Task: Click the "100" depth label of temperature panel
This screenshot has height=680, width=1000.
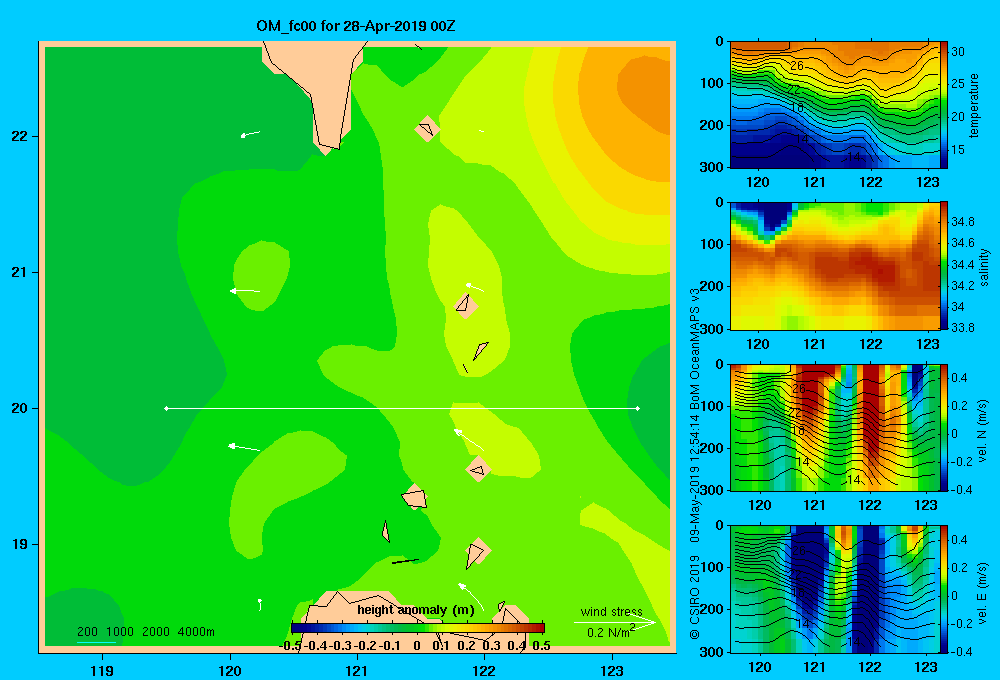Action: (711, 83)
